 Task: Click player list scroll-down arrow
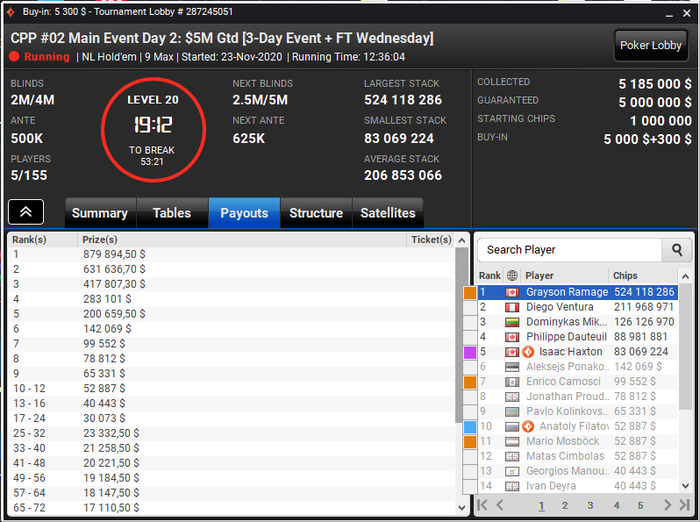click(x=686, y=486)
